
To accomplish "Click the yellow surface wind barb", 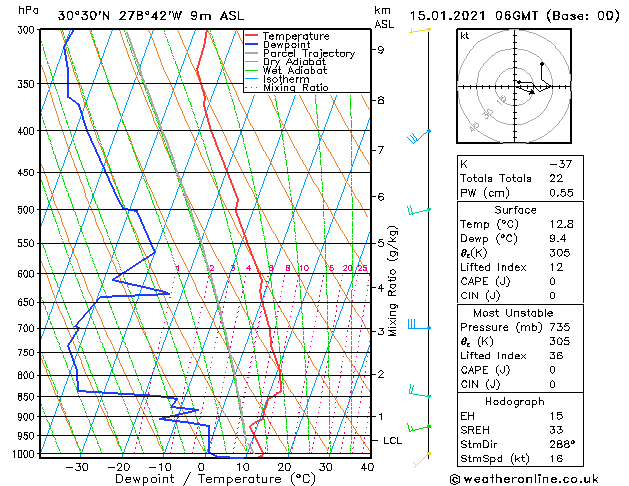I will (422, 460).
